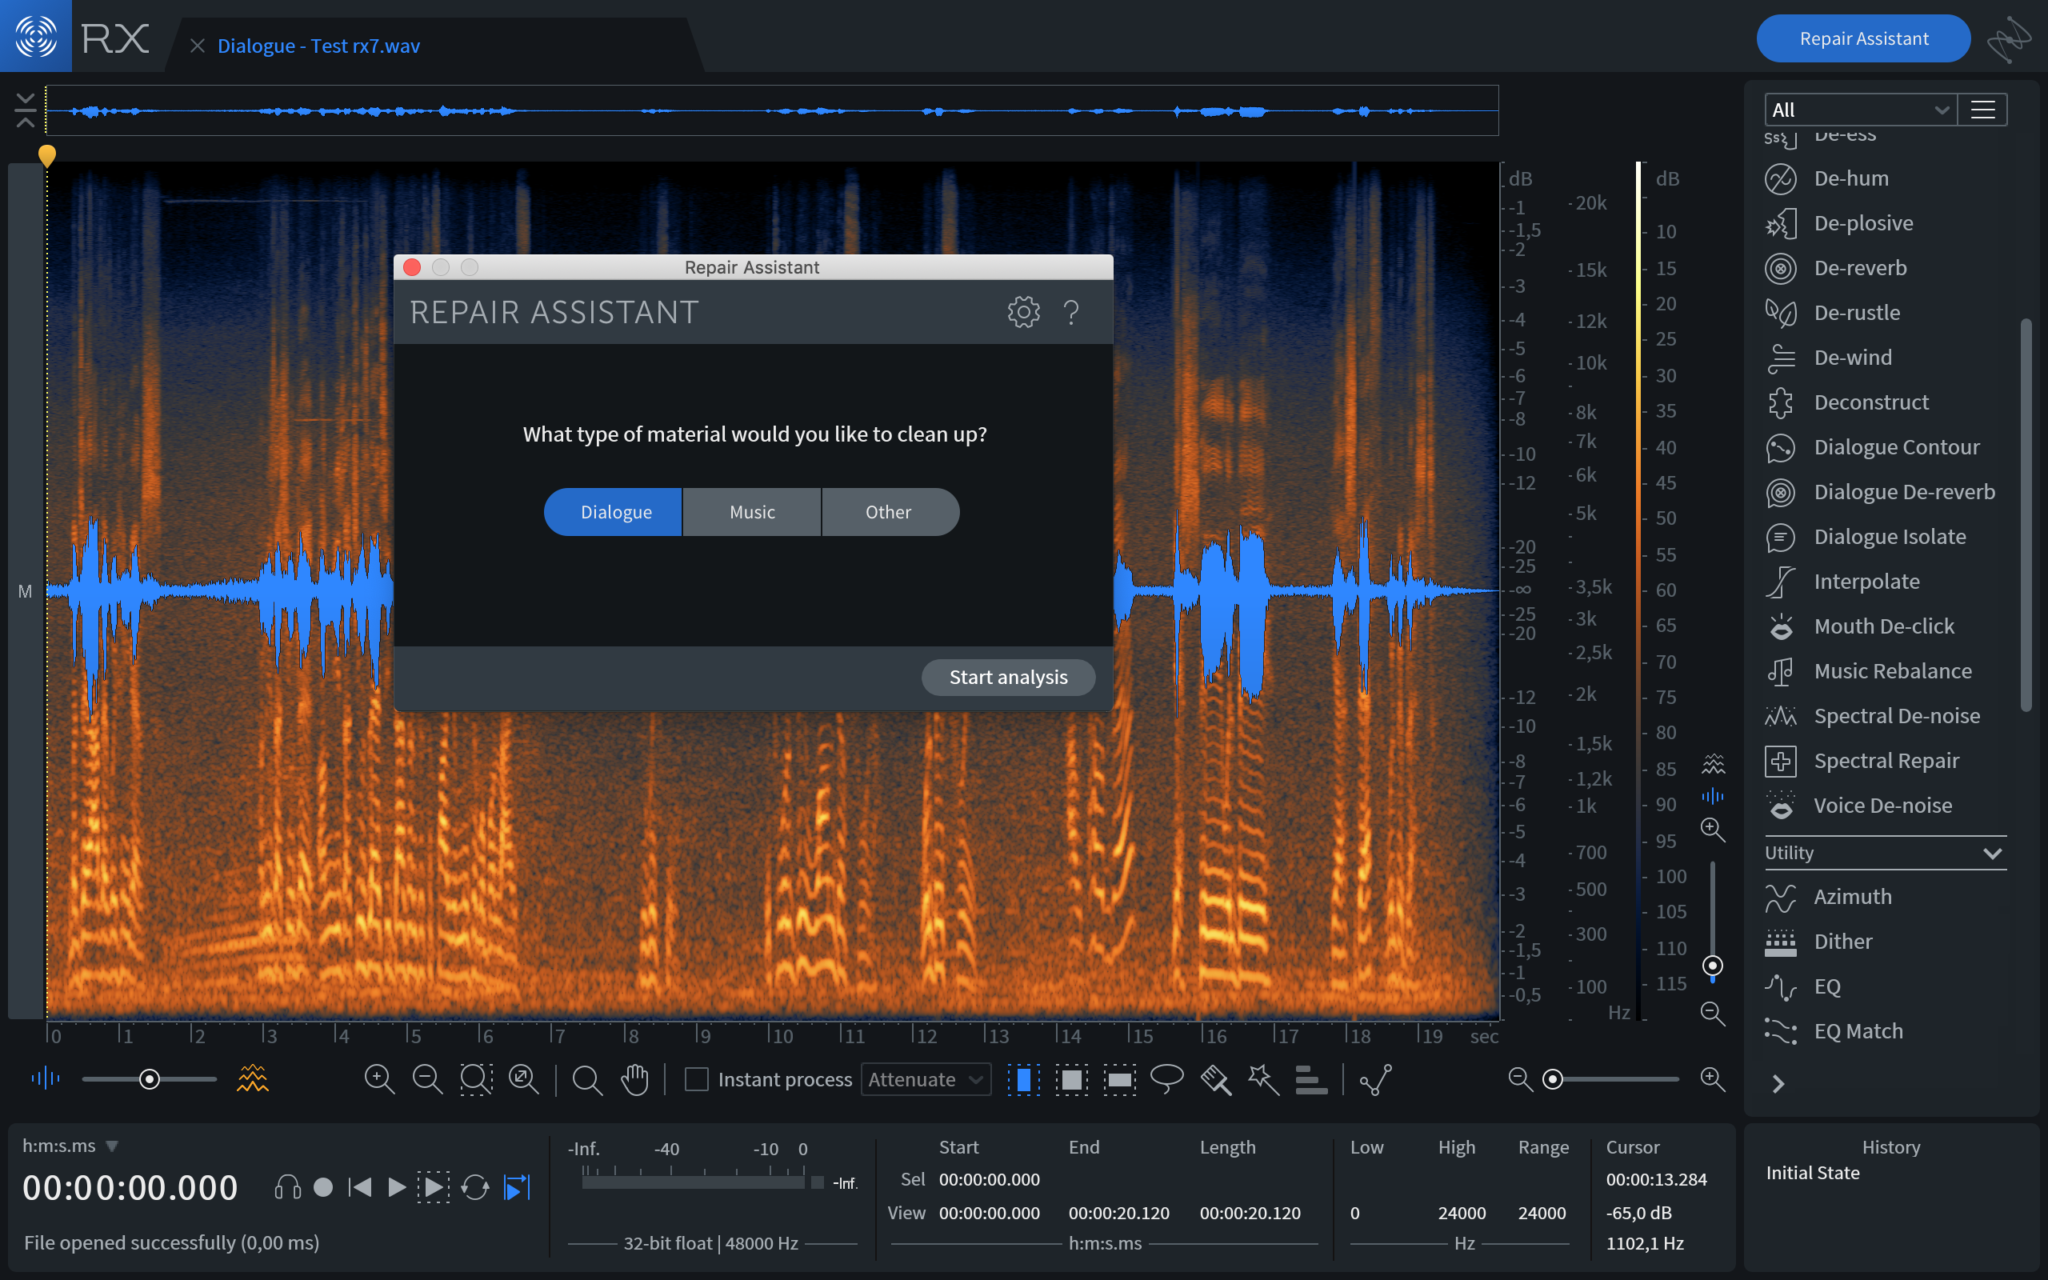This screenshot has height=1280, width=2048.
Task: Click Start analysis button
Action: click(x=1007, y=675)
